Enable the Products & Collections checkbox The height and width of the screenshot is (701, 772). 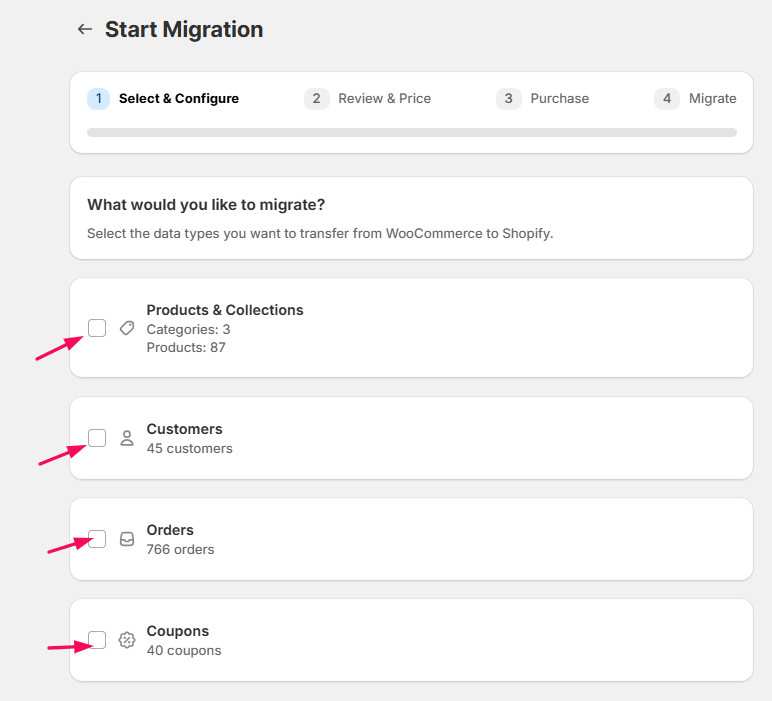point(97,328)
